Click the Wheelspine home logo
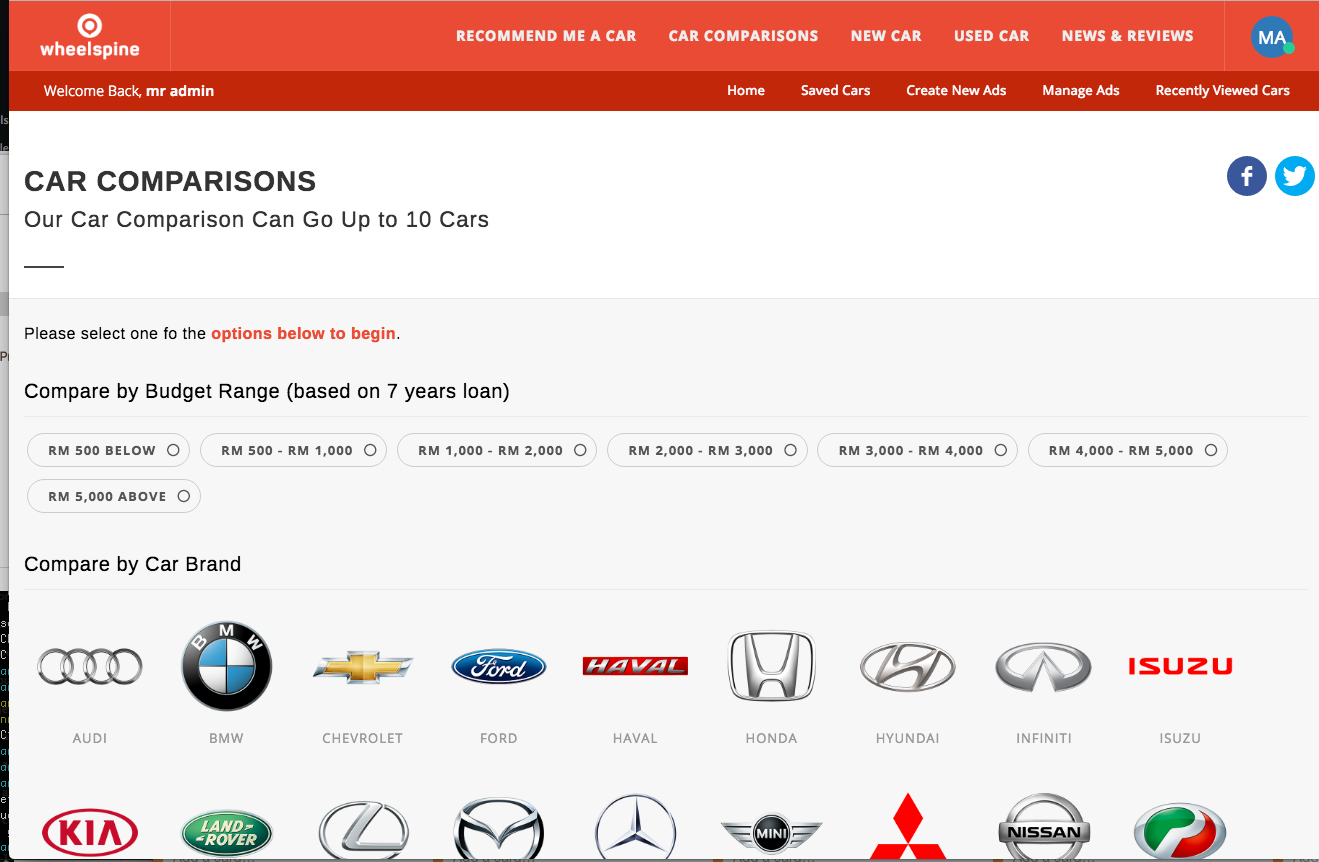The height and width of the screenshot is (862, 1319). pos(90,36)
